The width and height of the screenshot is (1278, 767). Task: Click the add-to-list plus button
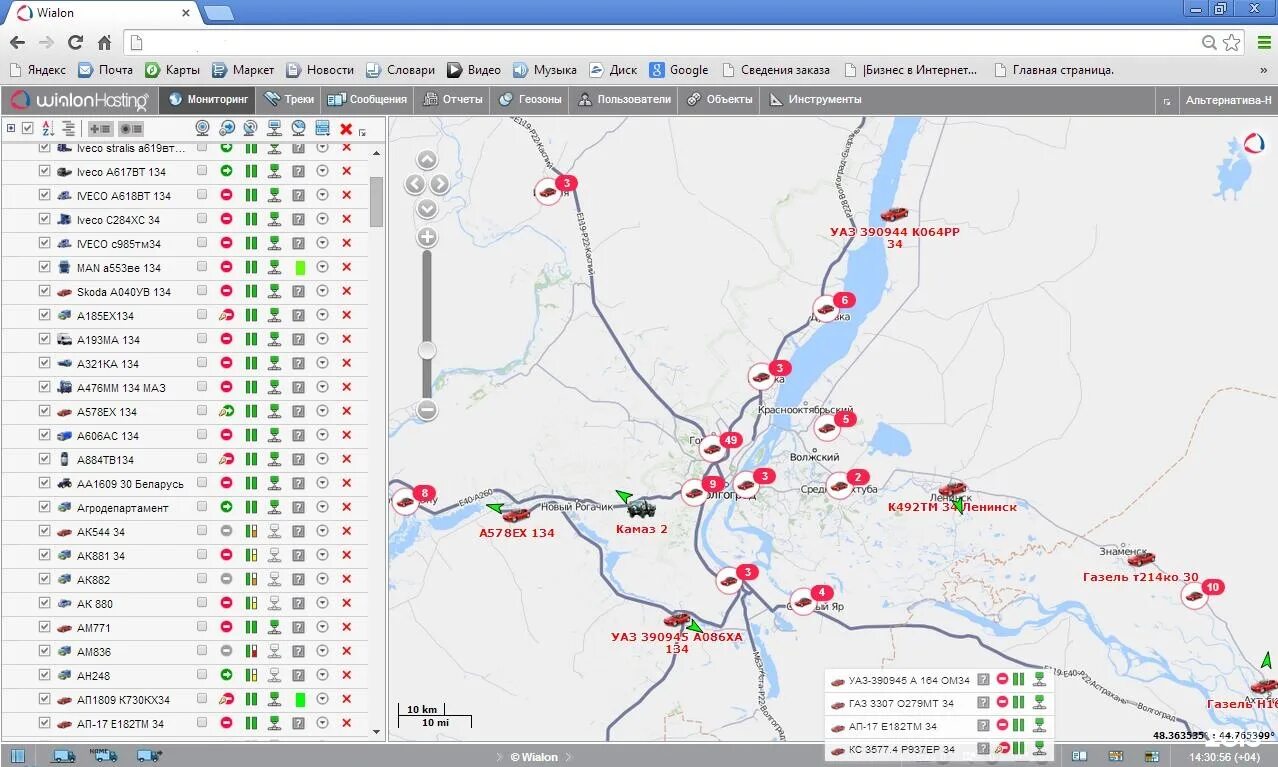[x=100, y=128]
